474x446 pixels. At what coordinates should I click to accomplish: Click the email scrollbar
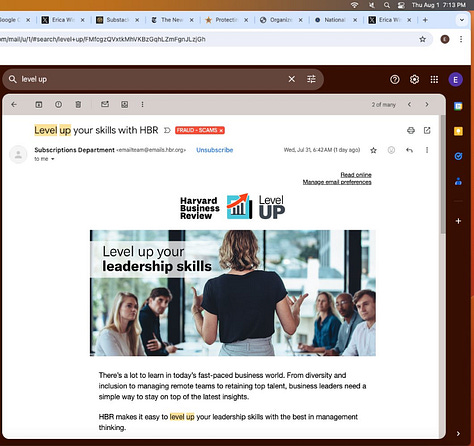coord(443,174)
